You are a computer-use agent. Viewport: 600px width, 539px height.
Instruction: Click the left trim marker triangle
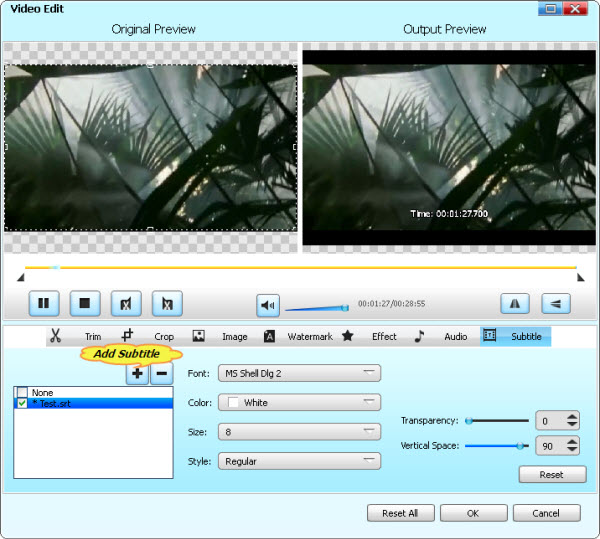21,277
